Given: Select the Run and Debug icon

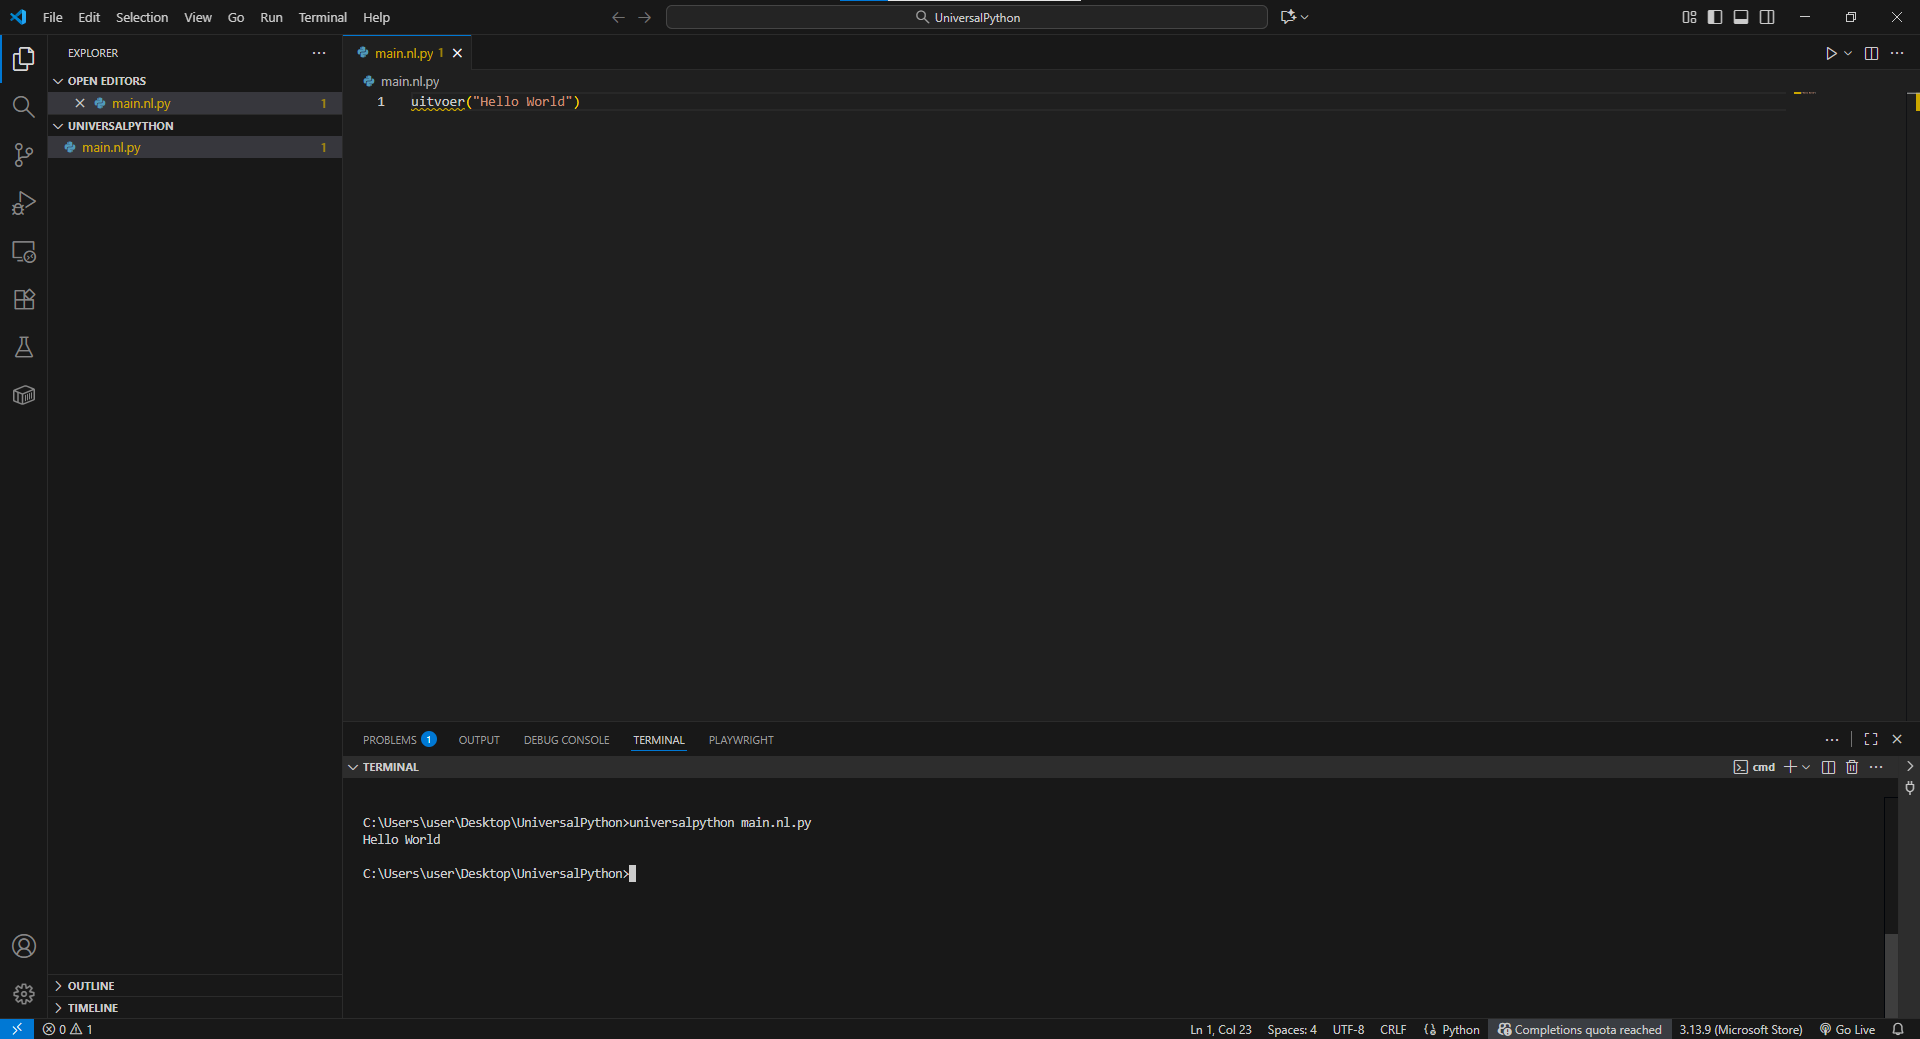Looking at the screenshot, I should [23, 203].
